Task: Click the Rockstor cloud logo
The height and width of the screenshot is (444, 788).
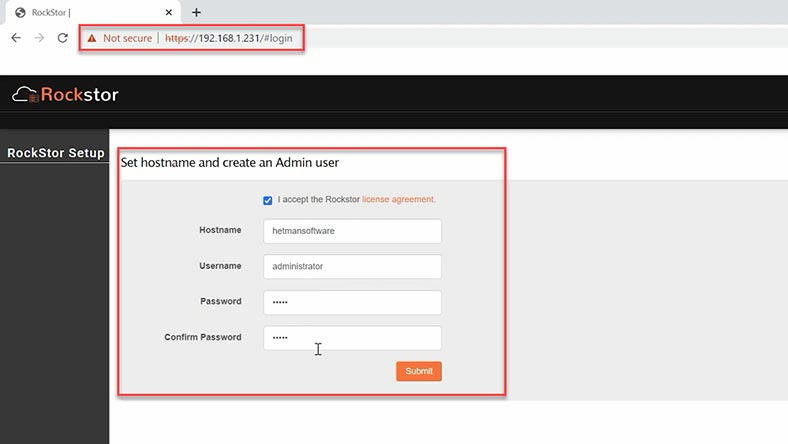Action: pos(25,95)
